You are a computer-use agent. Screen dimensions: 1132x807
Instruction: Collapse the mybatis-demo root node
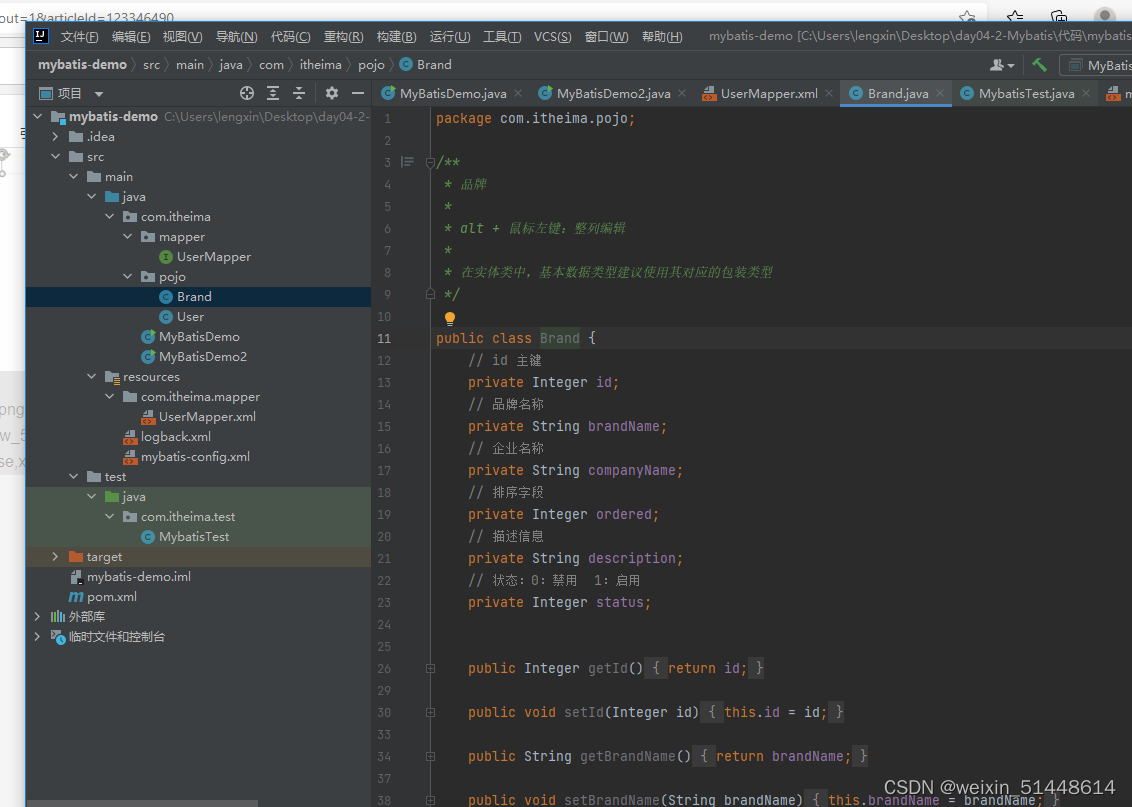point(38,116)
